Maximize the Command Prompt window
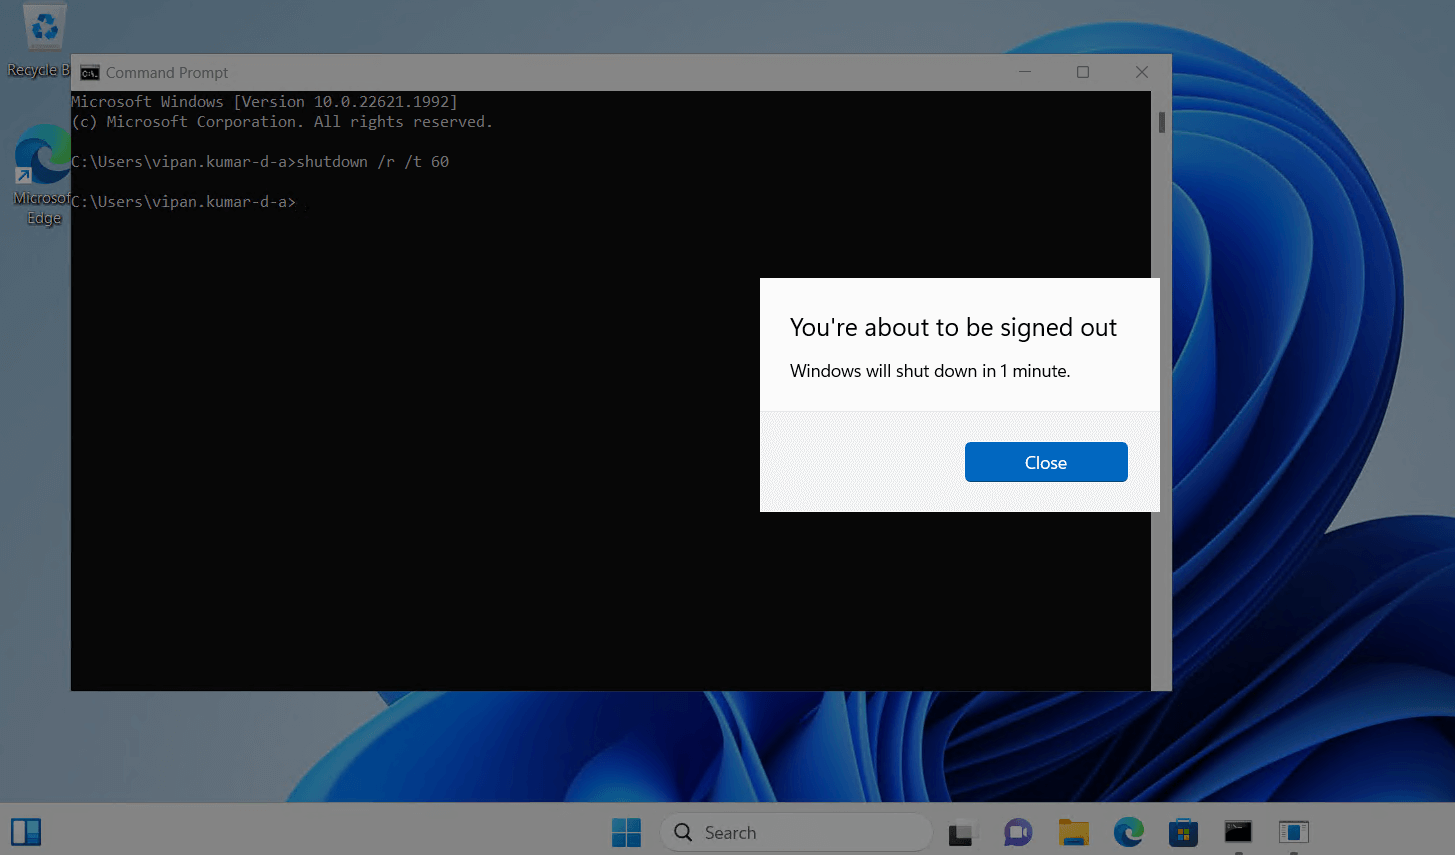 point(1083,72)
